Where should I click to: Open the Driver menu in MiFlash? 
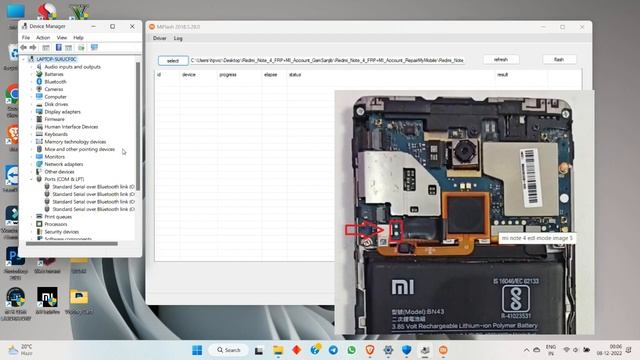(x=160, y=38)
